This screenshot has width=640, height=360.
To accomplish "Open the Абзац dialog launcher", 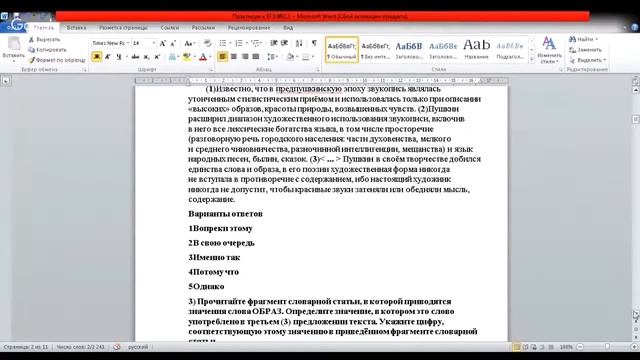I will [x=318, y=70].
